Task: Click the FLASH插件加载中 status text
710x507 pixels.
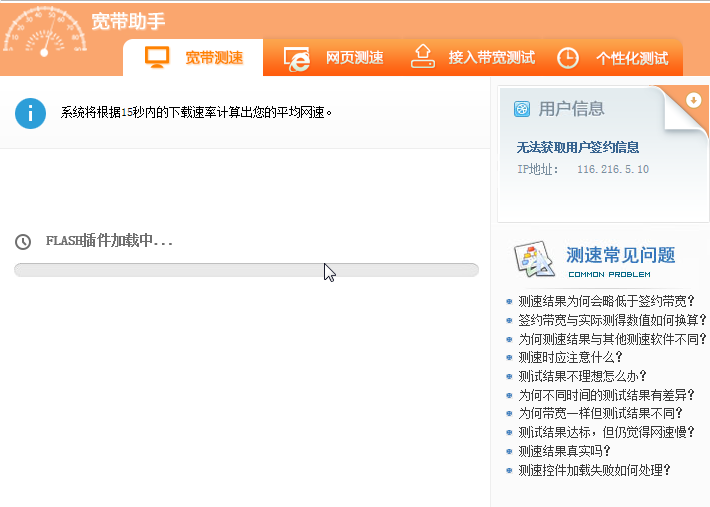Action: (x=109, y=240)
